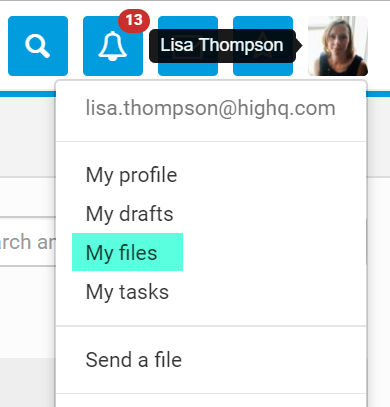Focus the partially visible search input field

point(28,242)
